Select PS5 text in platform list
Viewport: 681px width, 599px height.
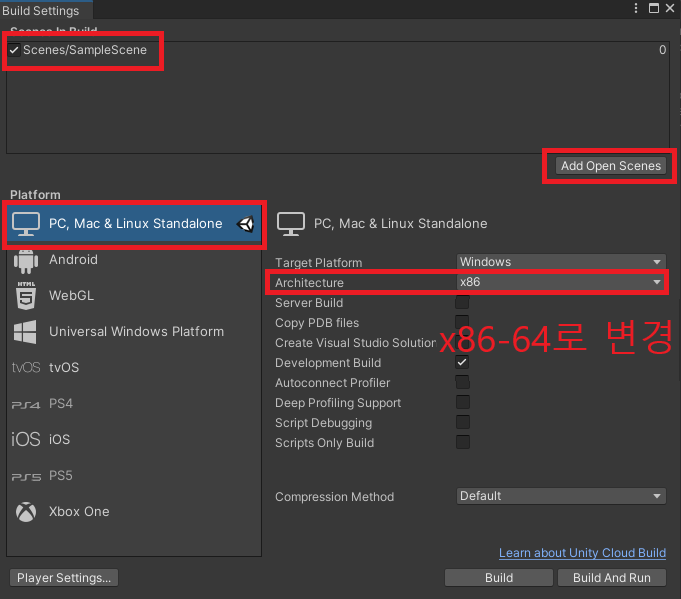pyautogui.click(x=61, y=476)
